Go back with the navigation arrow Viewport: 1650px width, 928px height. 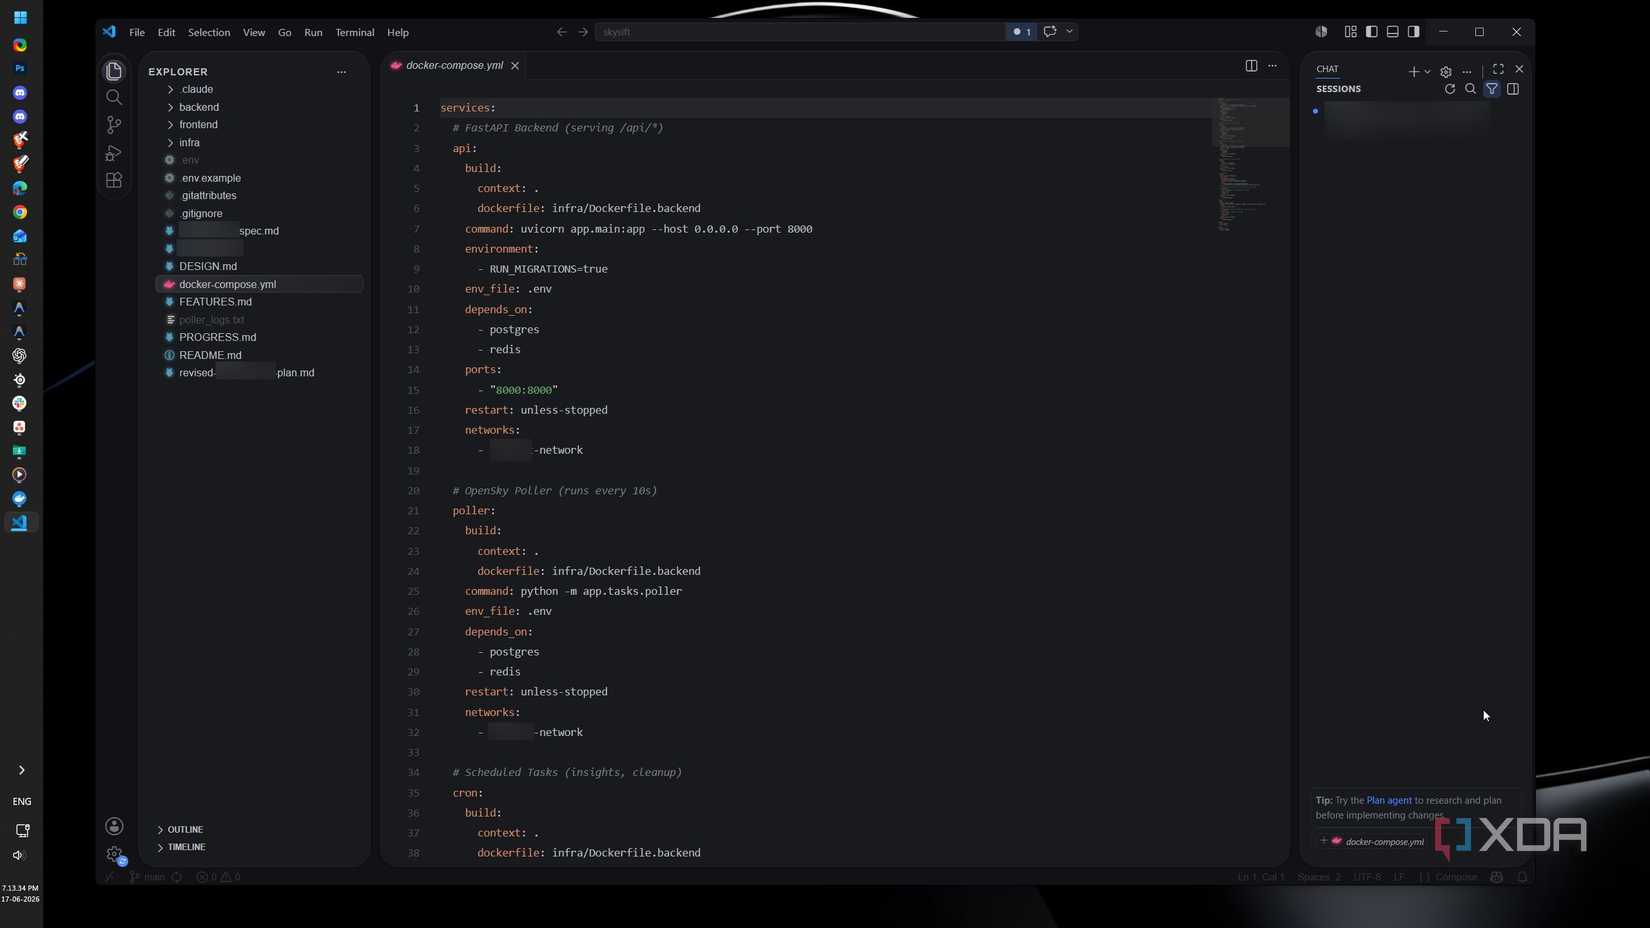[x=561, y=32]
